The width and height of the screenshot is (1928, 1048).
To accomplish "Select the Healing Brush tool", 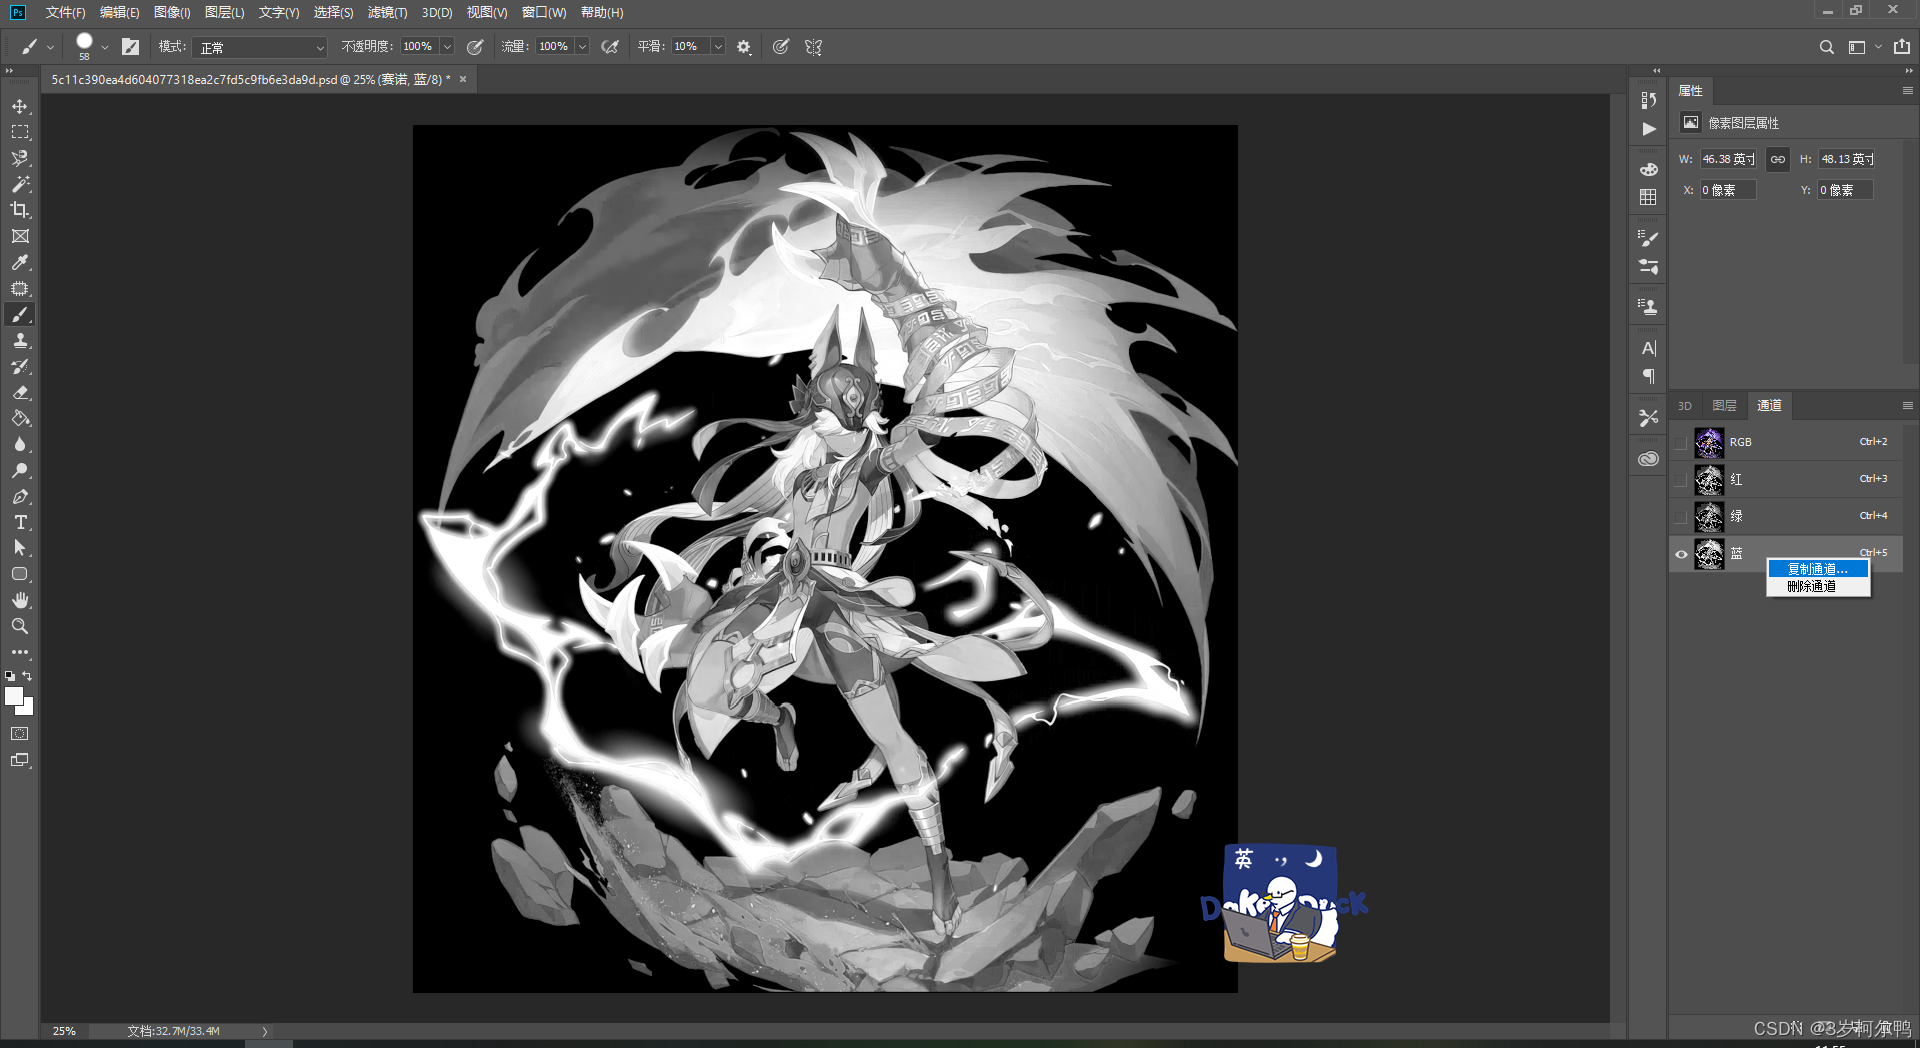I will pyautogui.click(x=20, y=288).
